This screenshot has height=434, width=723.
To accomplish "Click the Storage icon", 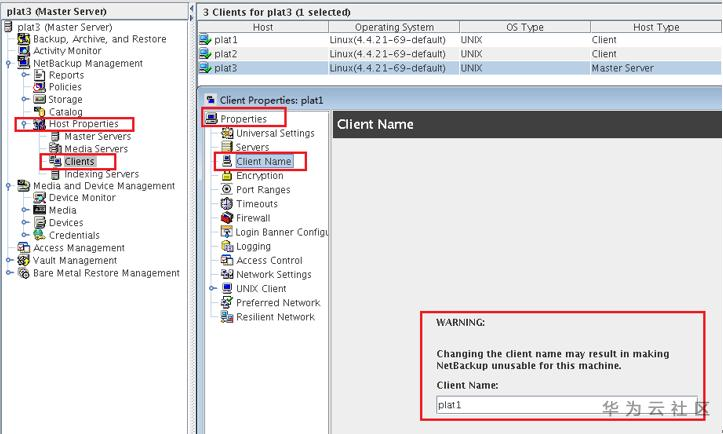I will (40, 99).
